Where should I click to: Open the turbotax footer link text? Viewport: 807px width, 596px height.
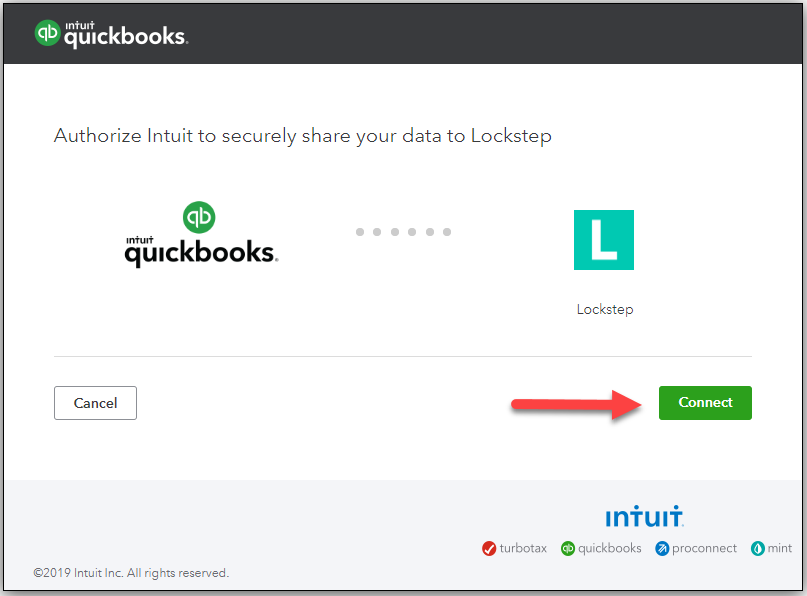click(x=523, y=548)
